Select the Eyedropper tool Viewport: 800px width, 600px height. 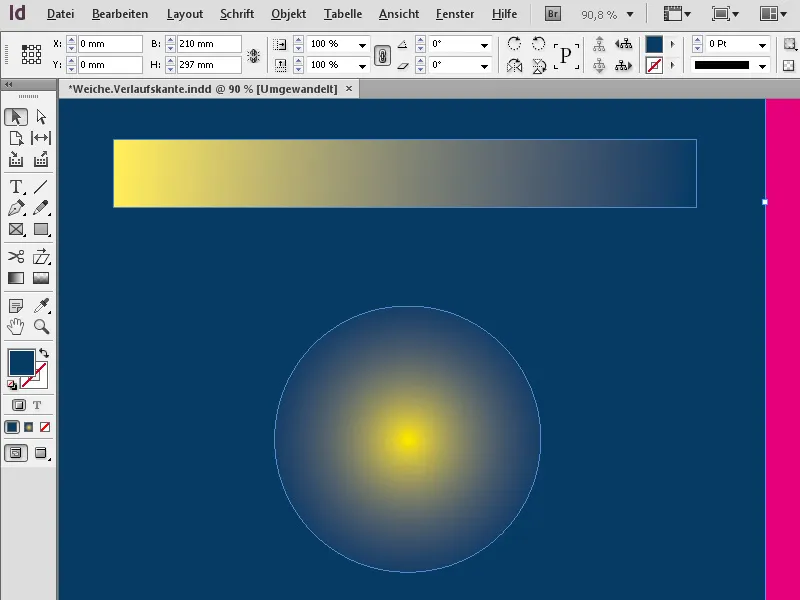41,306
